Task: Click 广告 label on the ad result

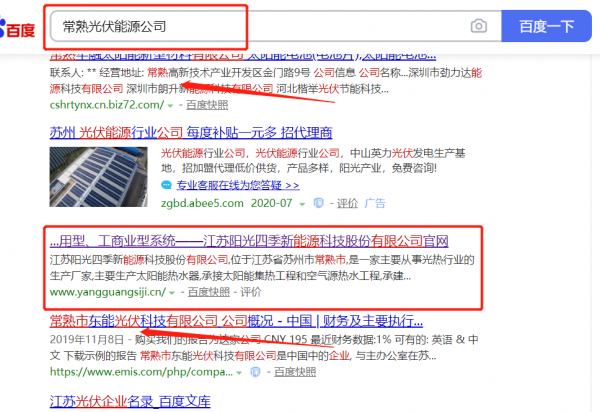Action: (375, 203)
